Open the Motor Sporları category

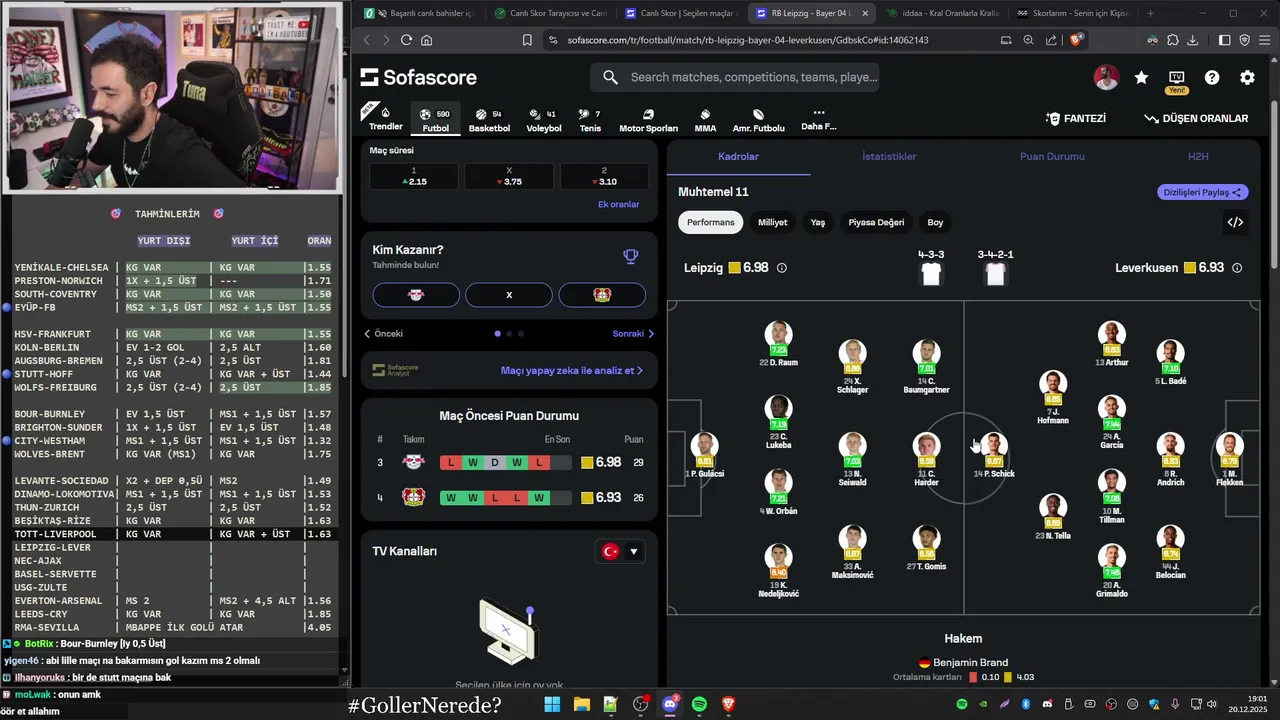(648, 120)
